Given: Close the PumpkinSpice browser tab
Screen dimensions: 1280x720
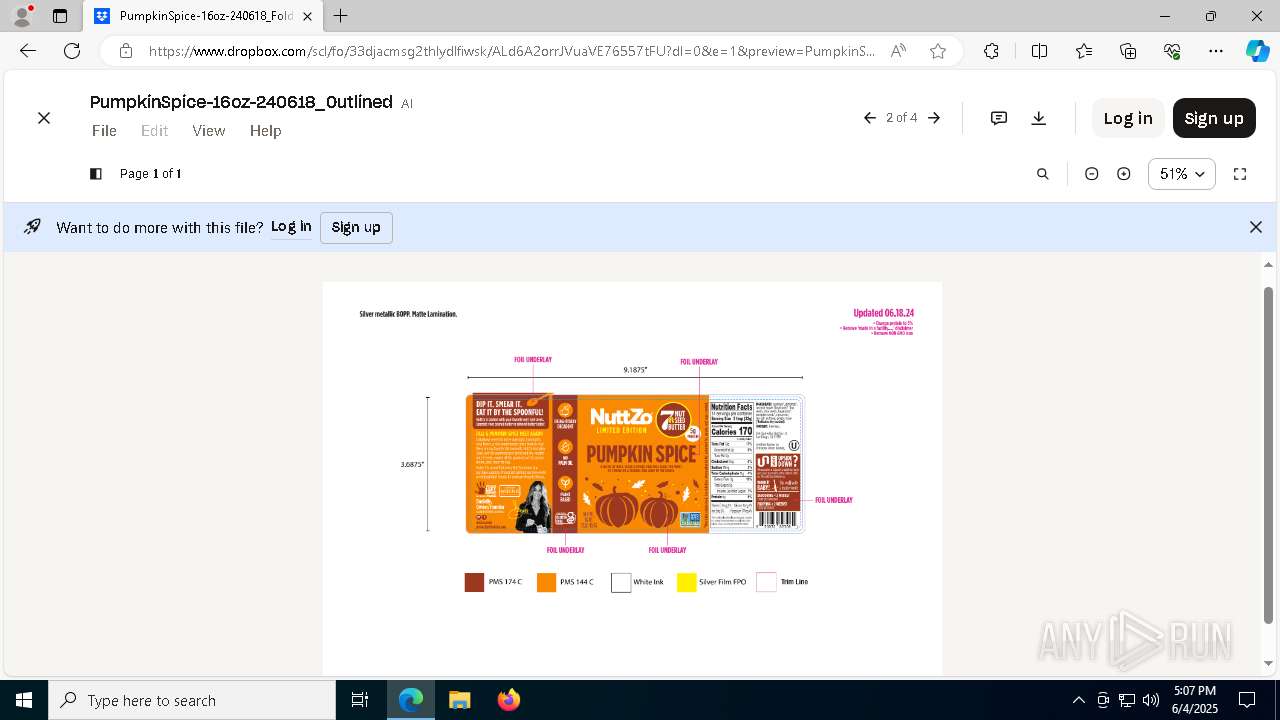Looking at the screenshot, I should click(307, 16).
